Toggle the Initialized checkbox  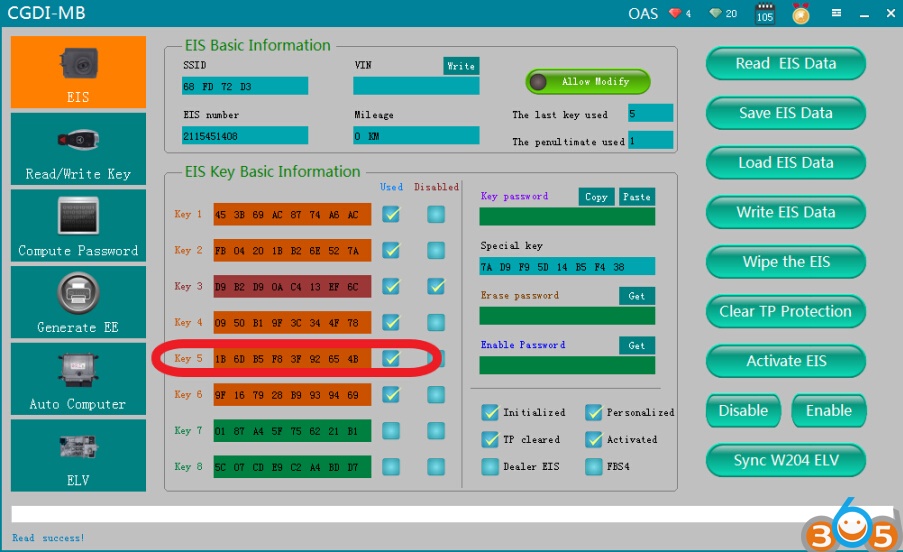coord(490,412)
